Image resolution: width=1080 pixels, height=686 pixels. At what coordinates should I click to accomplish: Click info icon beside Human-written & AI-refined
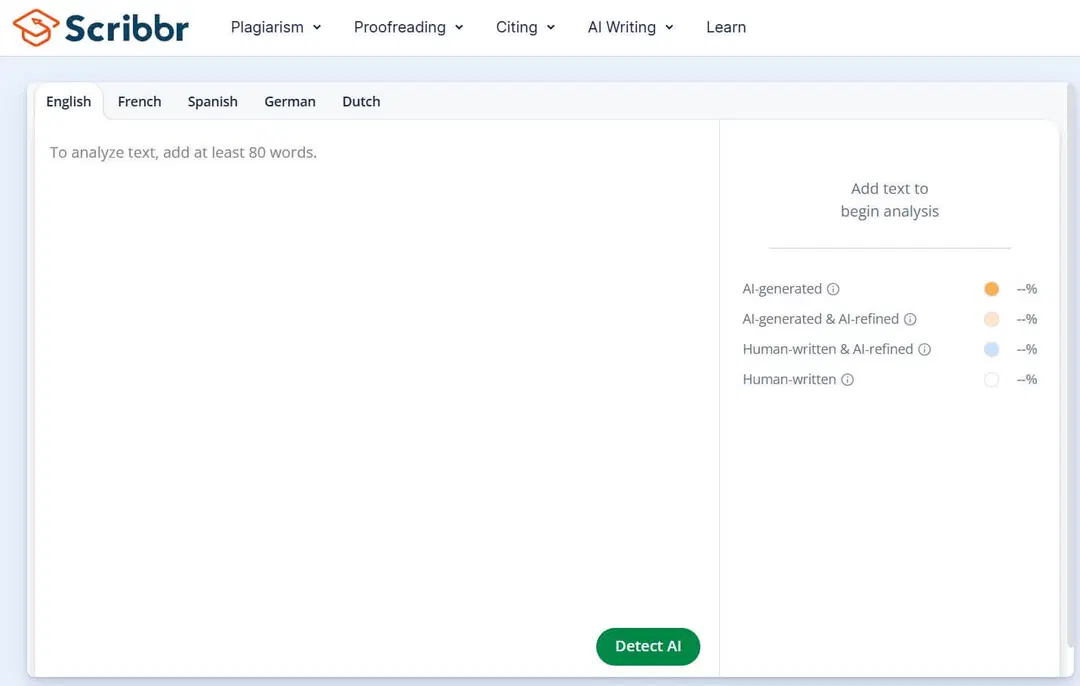click(924, 349)
